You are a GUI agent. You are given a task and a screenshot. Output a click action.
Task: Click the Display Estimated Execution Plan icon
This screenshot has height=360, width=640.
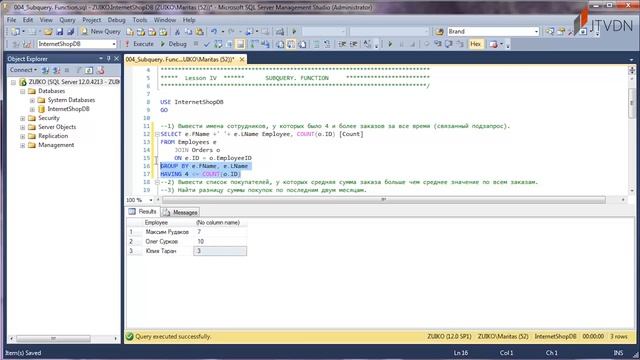click(218, 44)
